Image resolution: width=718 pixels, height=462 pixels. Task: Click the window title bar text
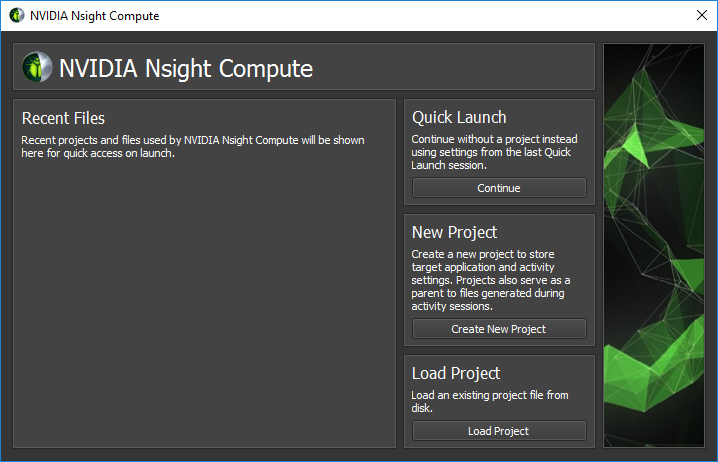point(94,16)
